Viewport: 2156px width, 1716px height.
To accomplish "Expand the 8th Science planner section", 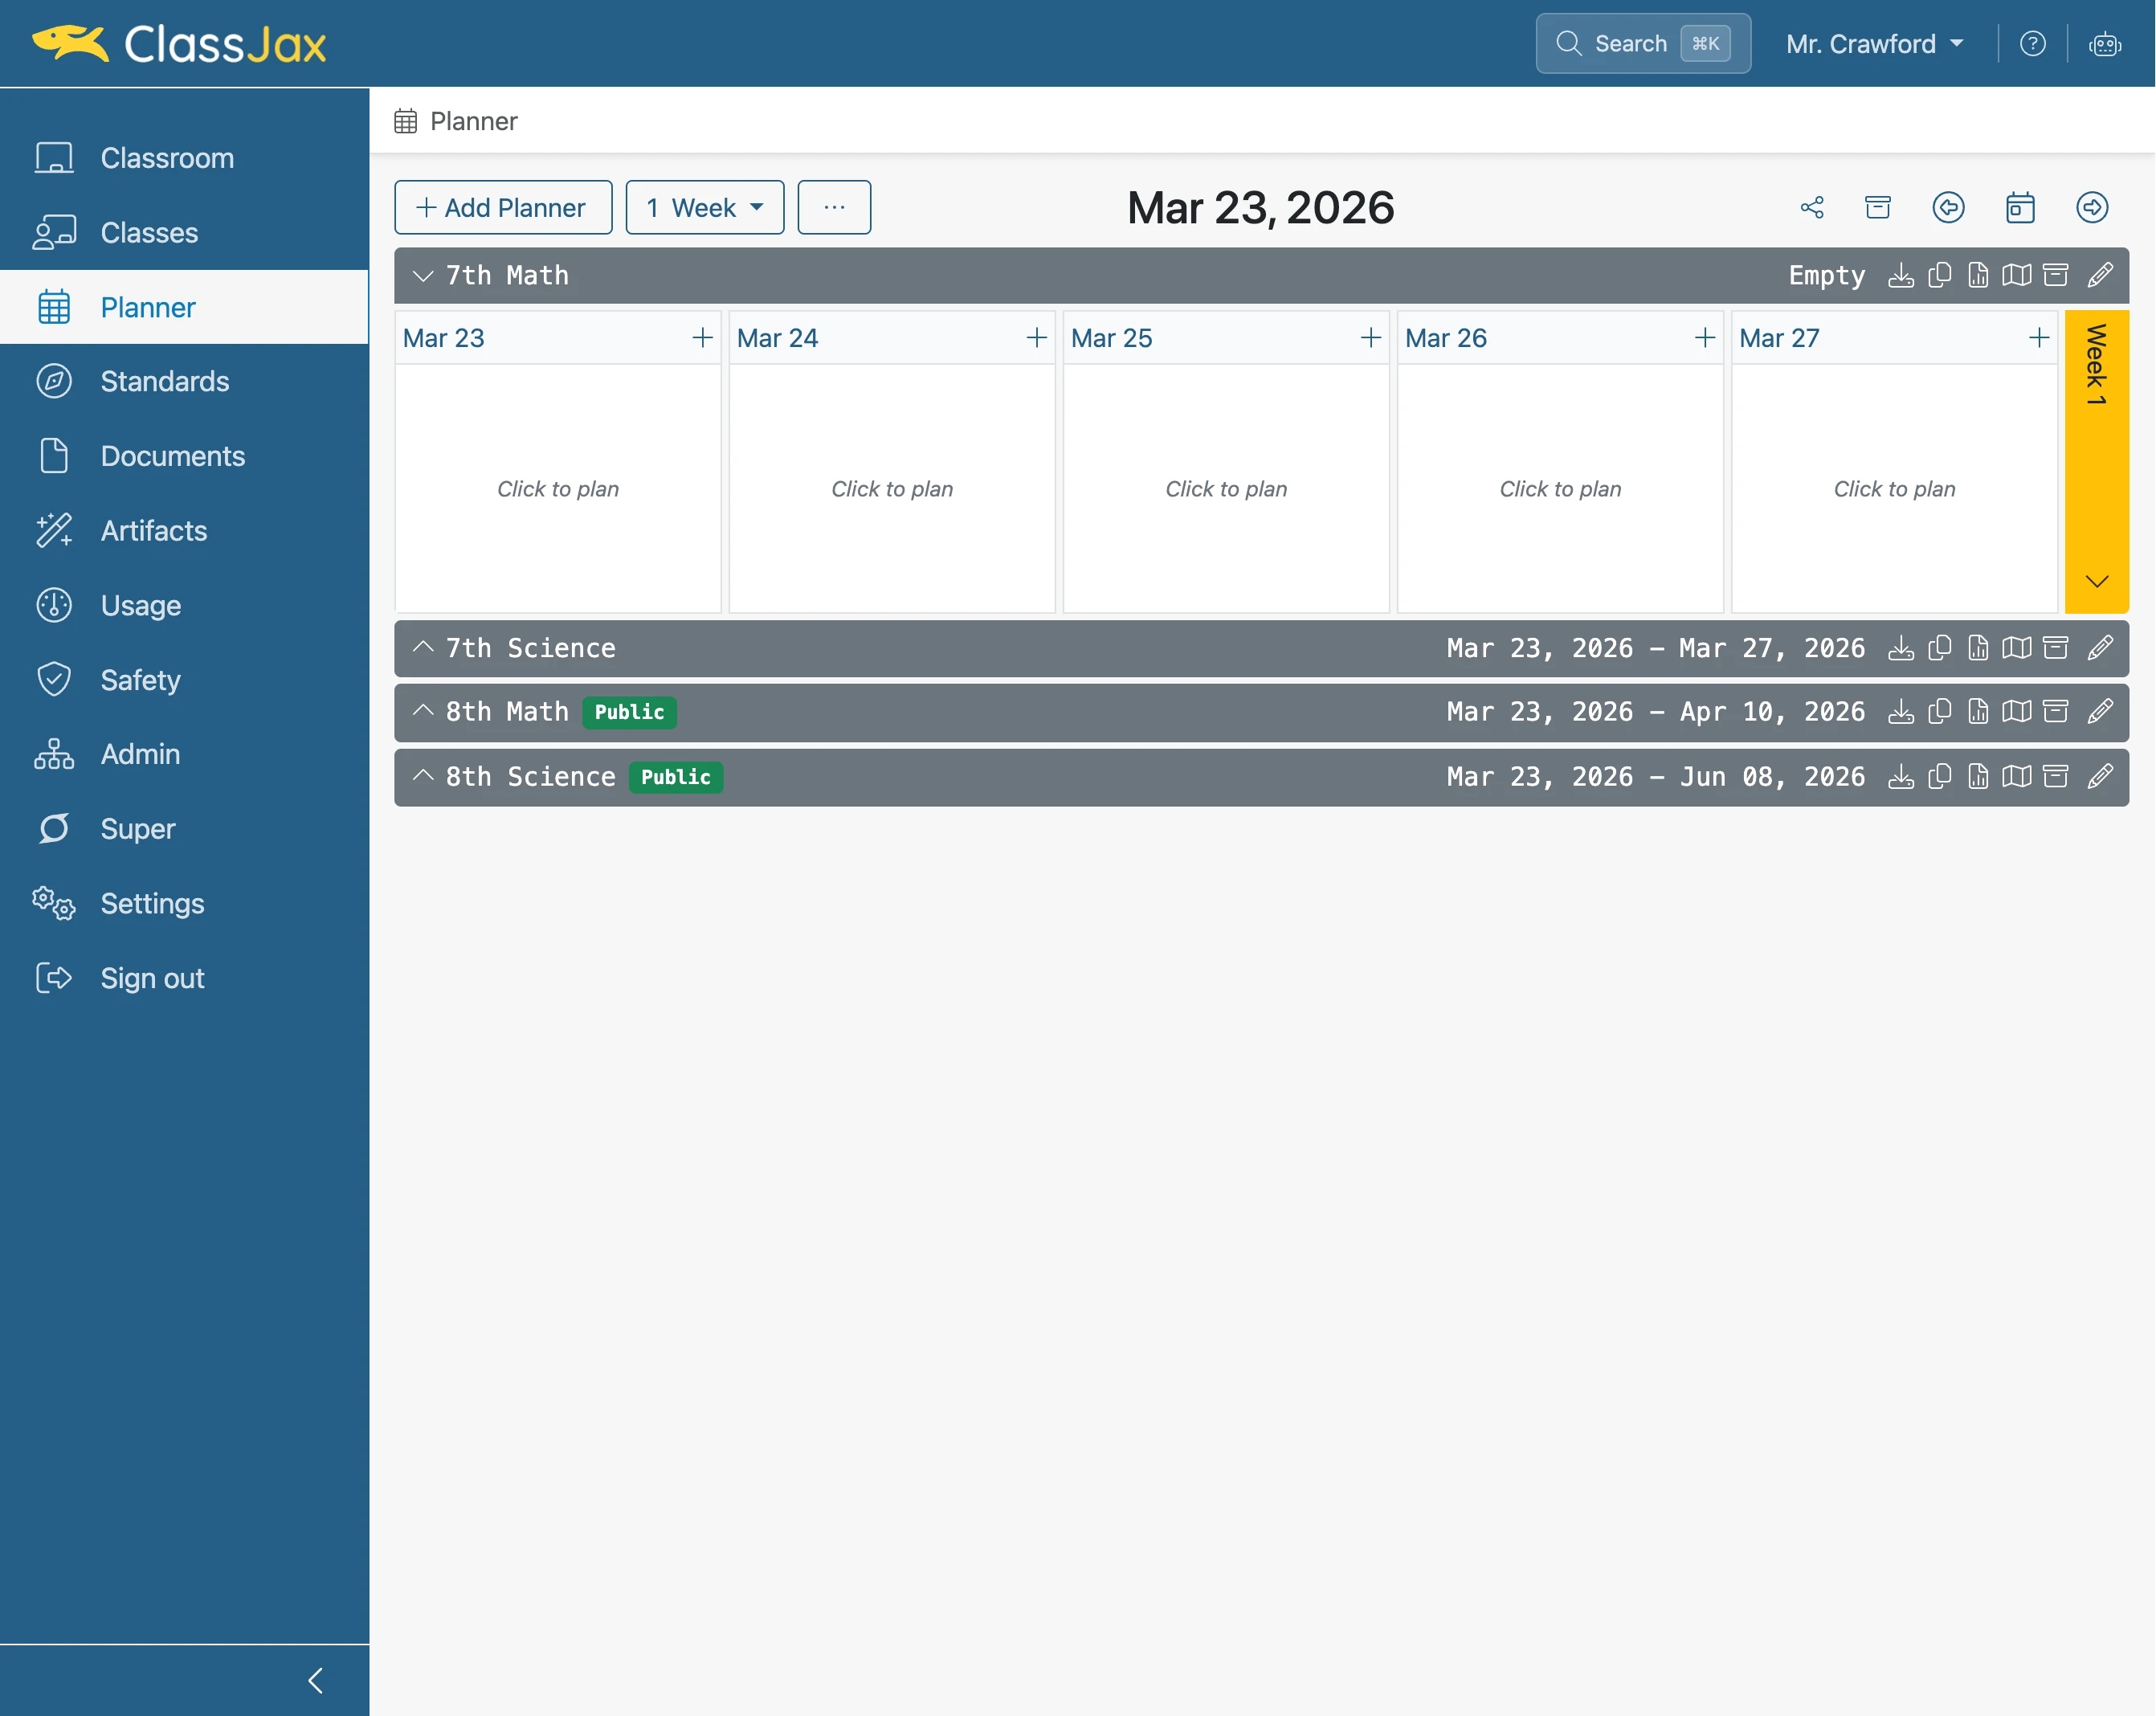I will (423, 775).
